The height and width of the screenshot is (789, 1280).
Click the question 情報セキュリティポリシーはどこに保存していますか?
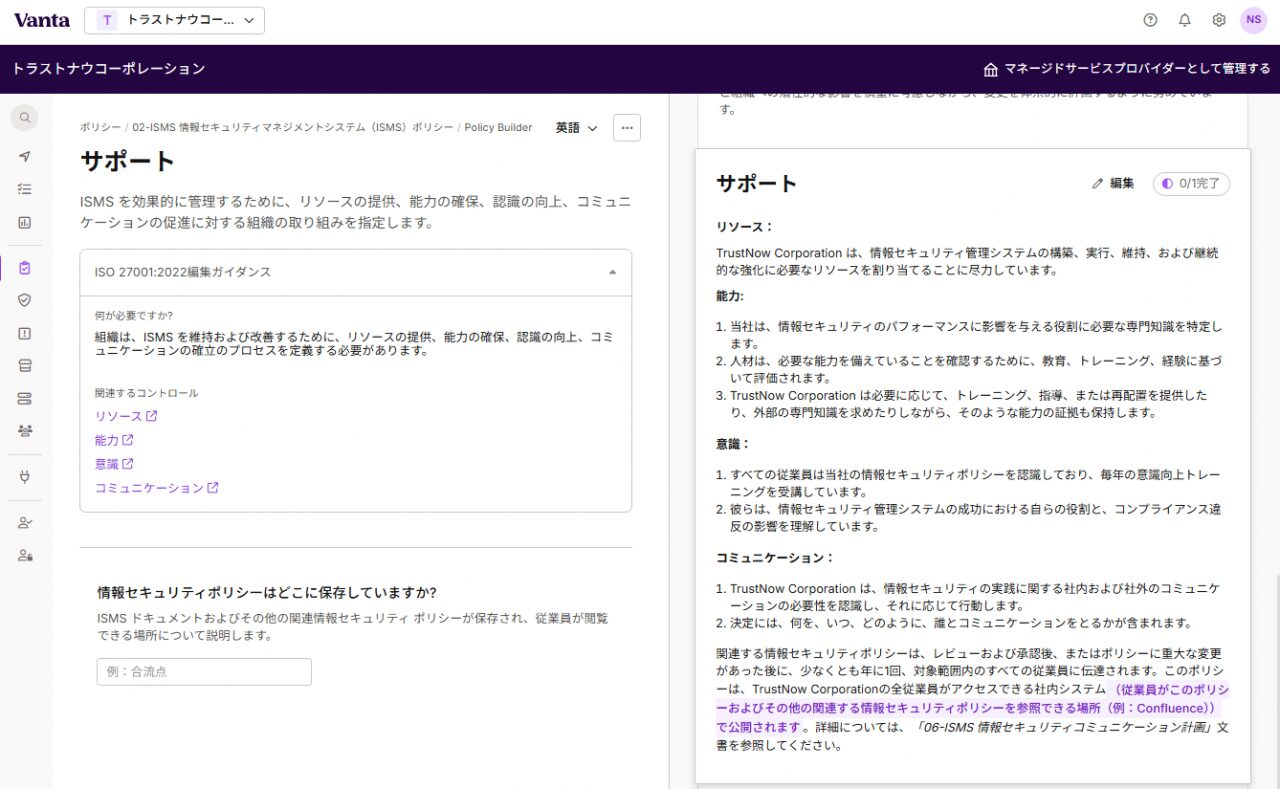267,592
